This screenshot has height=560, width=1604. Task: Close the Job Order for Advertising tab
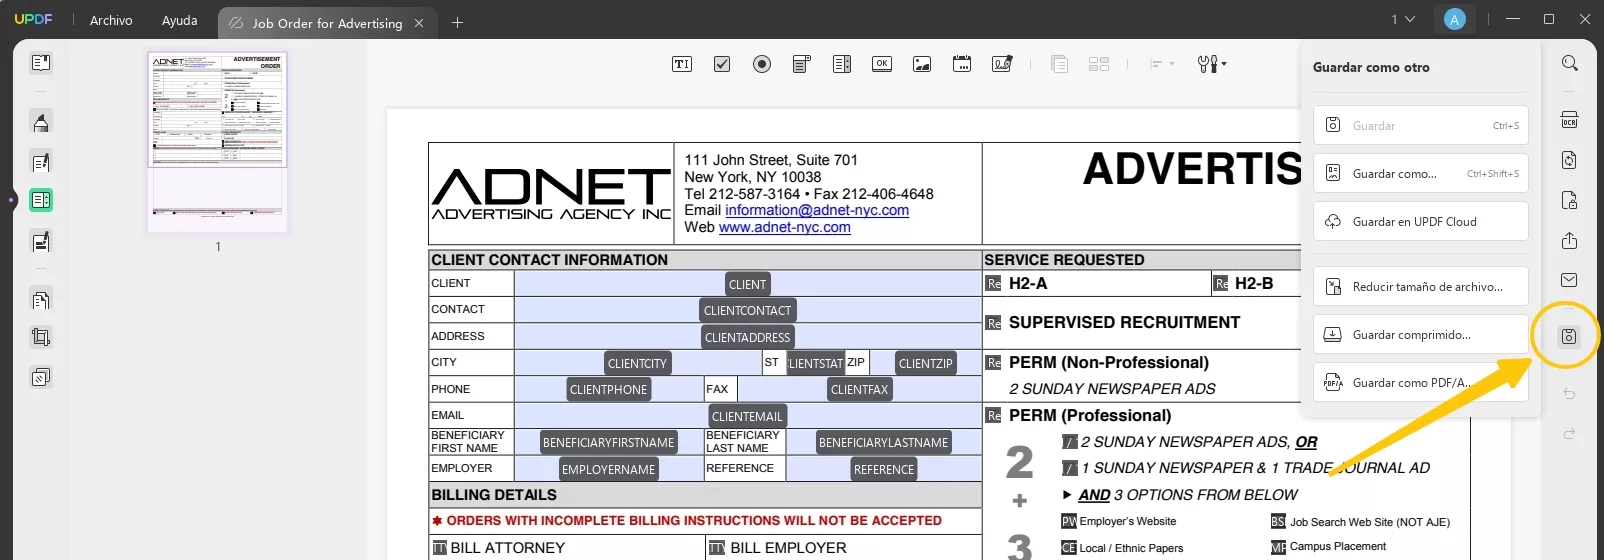(419, 23)
